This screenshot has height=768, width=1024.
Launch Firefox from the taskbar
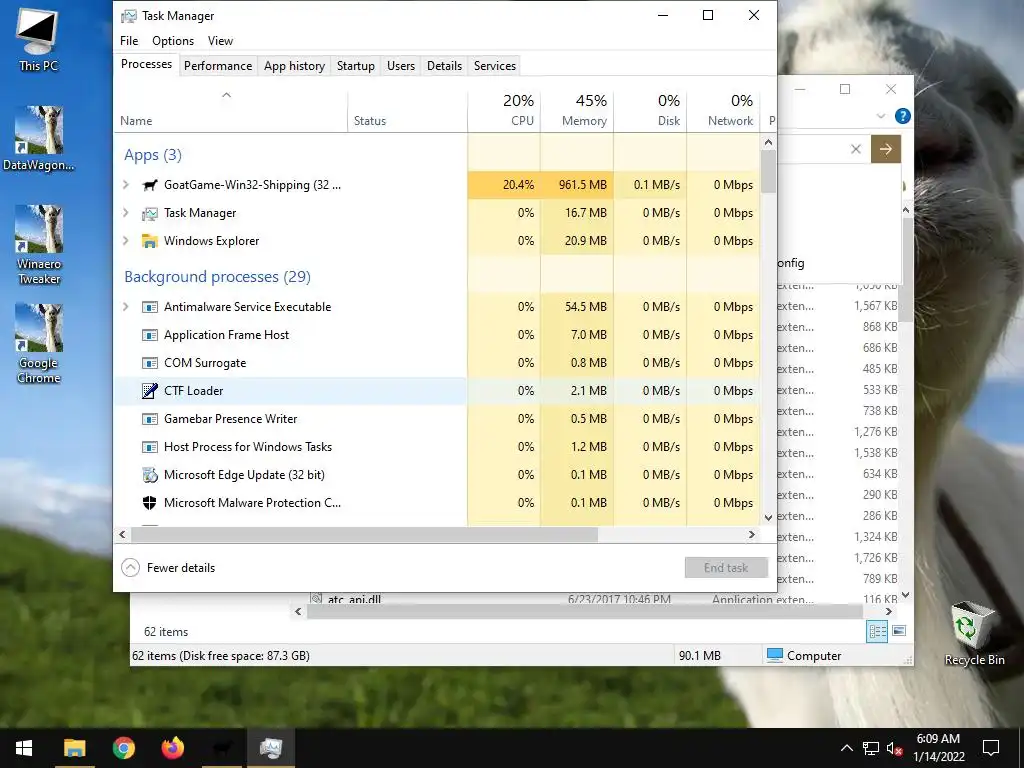[x=172, y=748]
